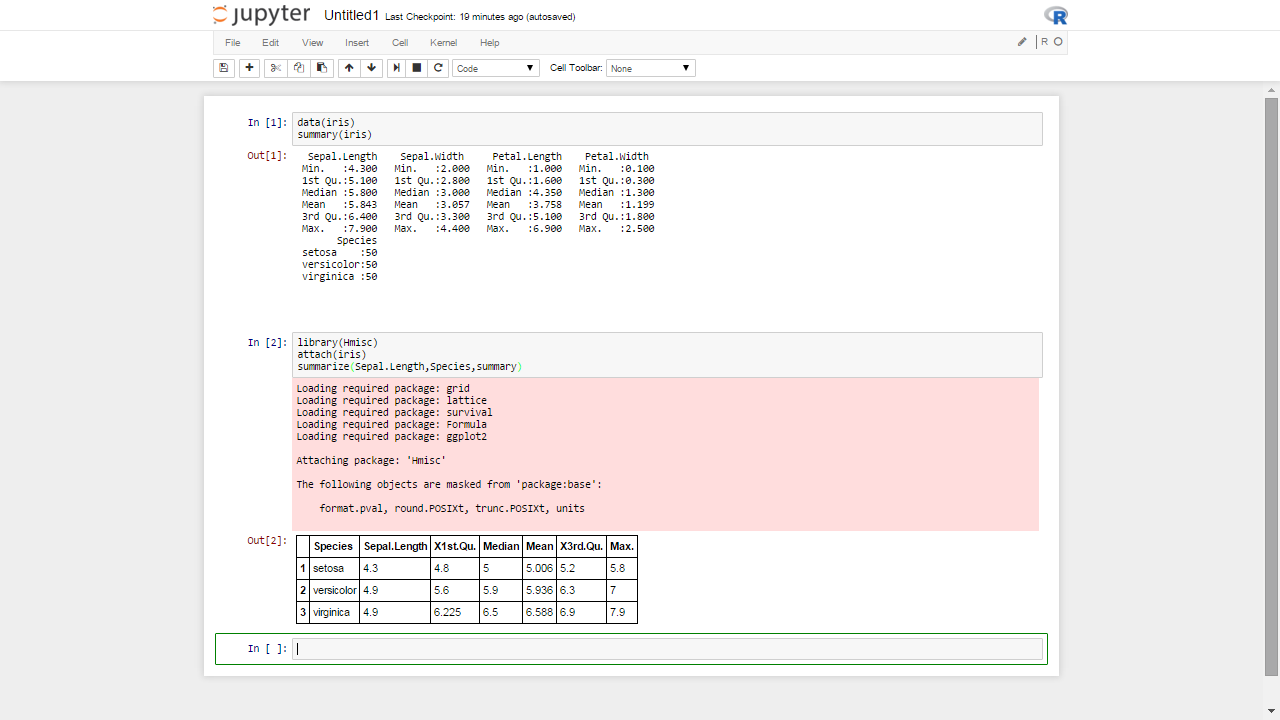Open the Kernel menu
1280x720 pixels.
tap(443, 43)
